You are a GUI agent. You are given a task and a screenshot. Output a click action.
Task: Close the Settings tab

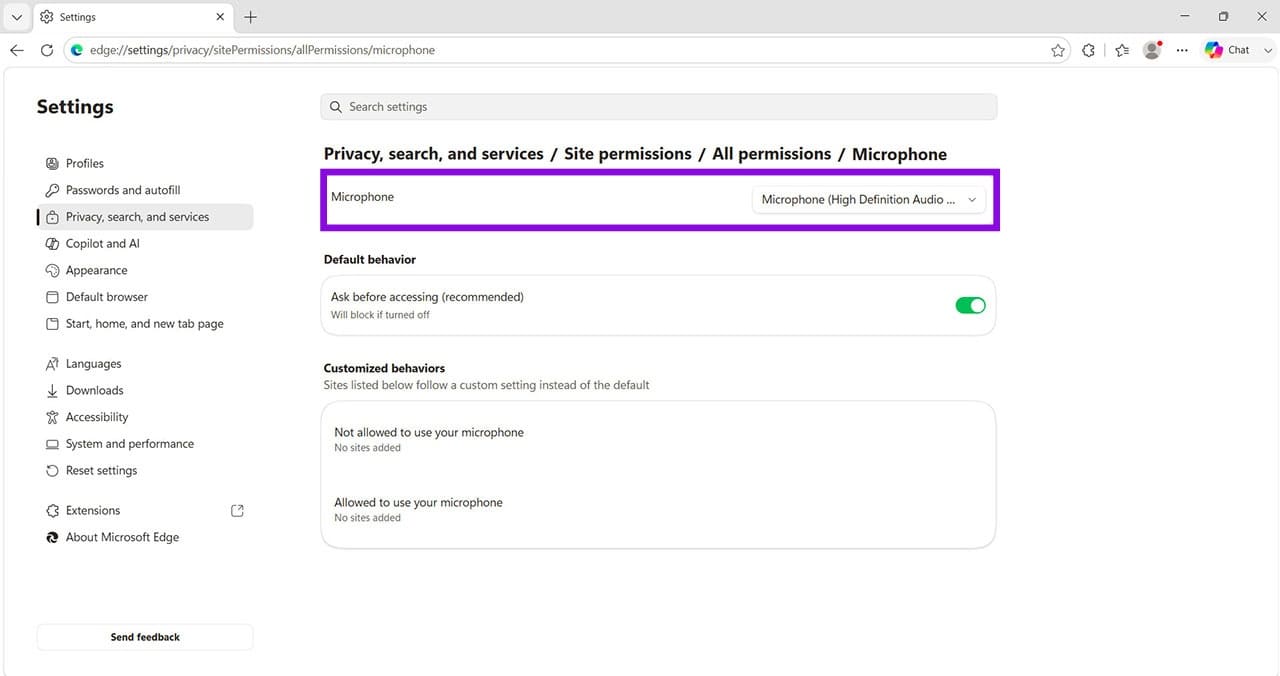pyautogui.click(x=221, y=17)
